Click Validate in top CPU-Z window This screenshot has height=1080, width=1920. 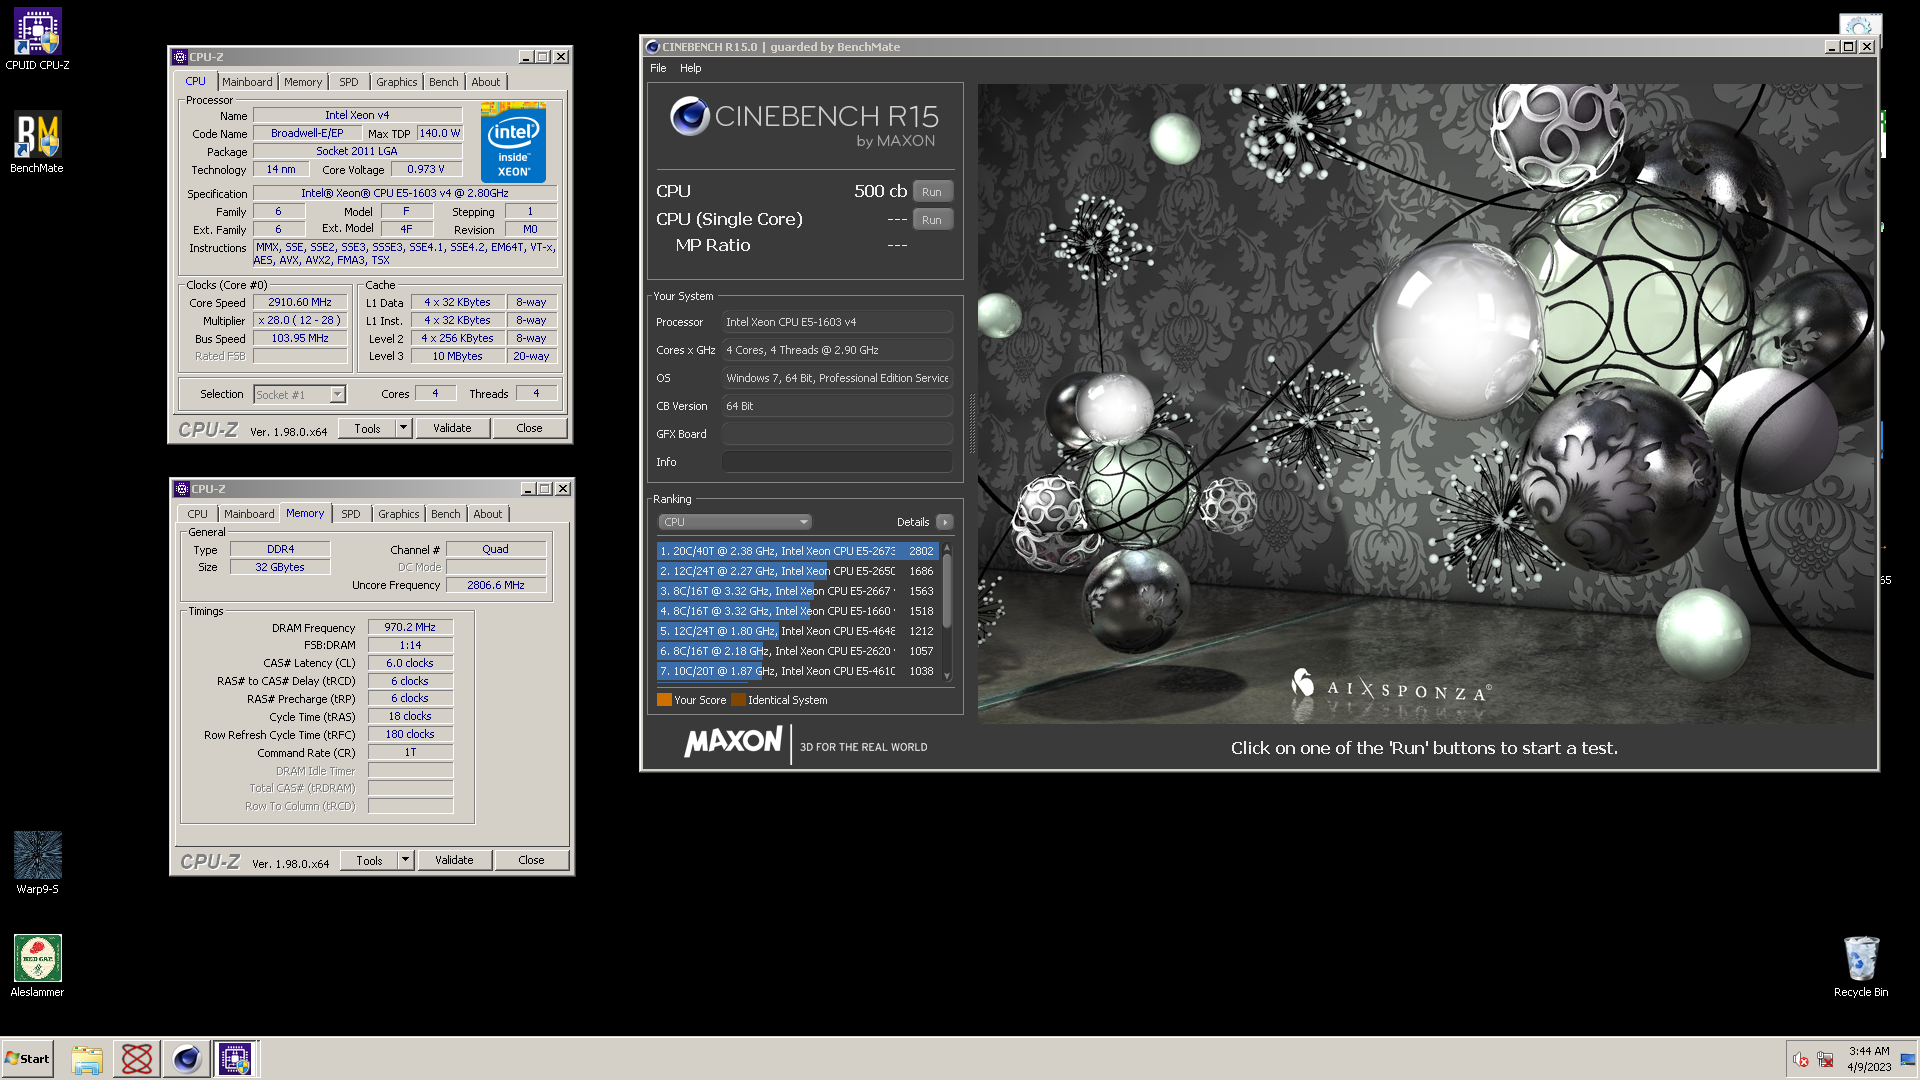[452, 428]
